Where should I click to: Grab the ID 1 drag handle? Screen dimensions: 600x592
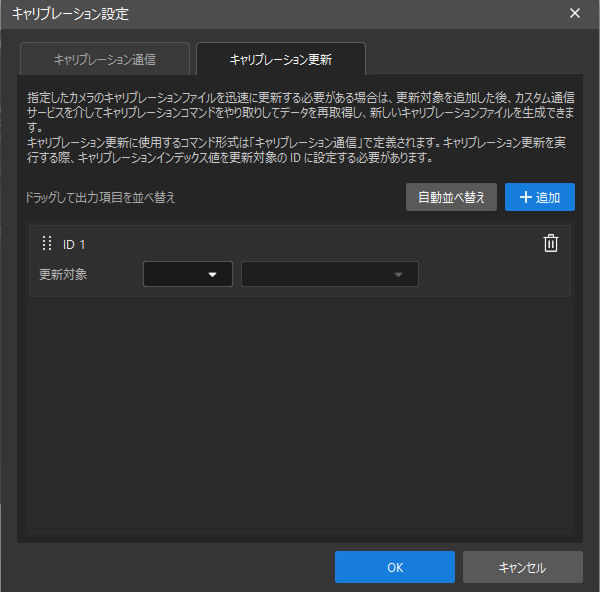pyautogui.click(x=47, y=243)
